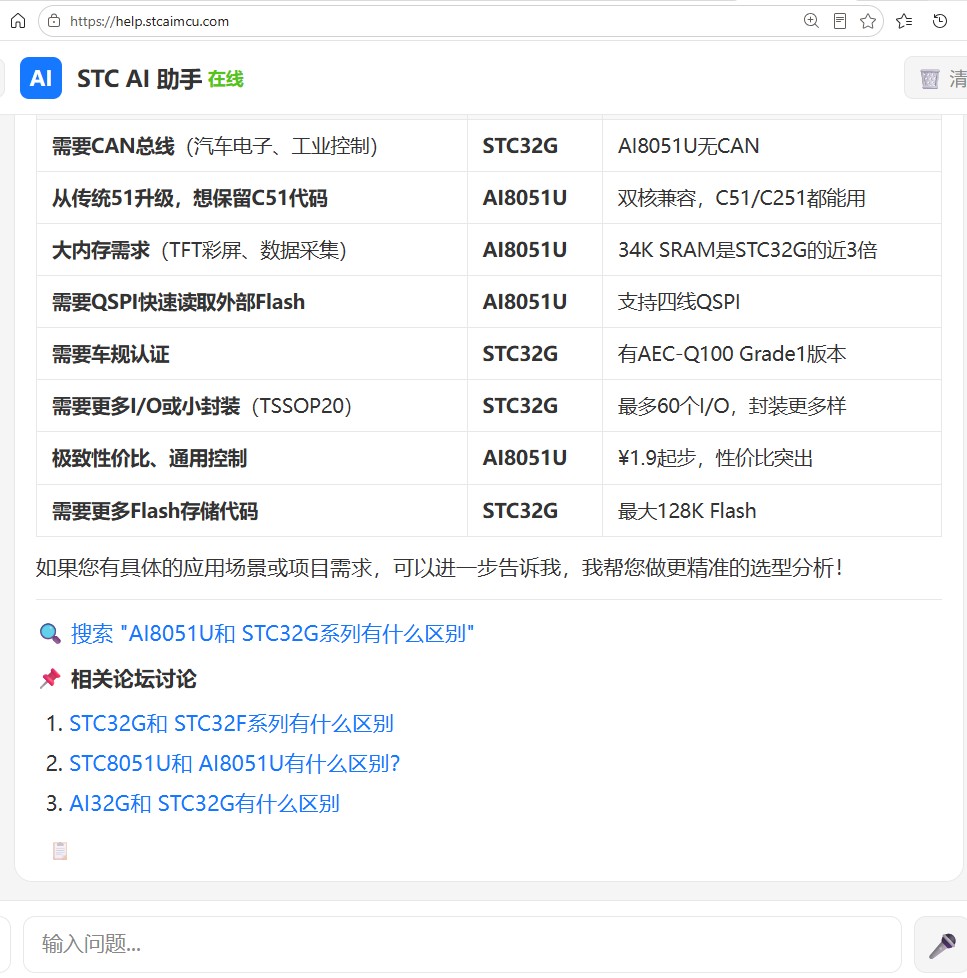Image resolution: width=967 pixels, height=978 pixels.
Task: Click ¥1.9起步,性价比突出 cell
Action: pyautogui.click(x=772, y=458)
